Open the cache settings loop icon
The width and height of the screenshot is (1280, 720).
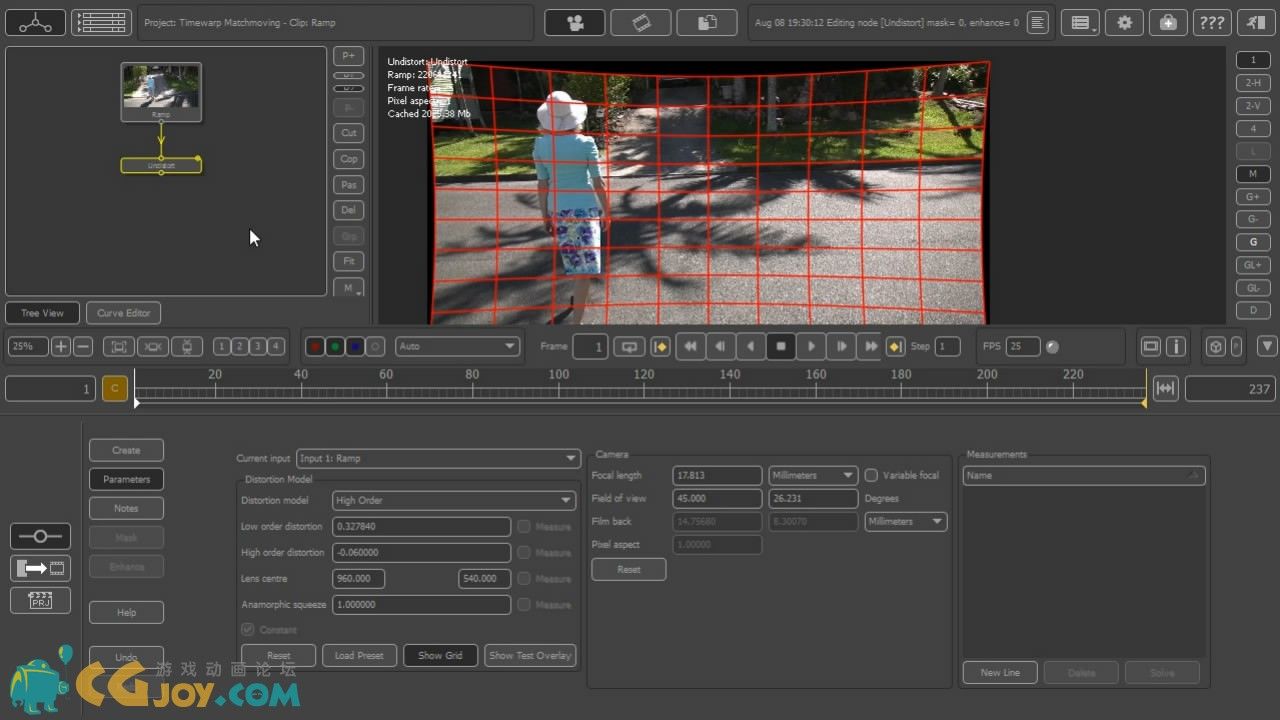(x=629, y=346)
